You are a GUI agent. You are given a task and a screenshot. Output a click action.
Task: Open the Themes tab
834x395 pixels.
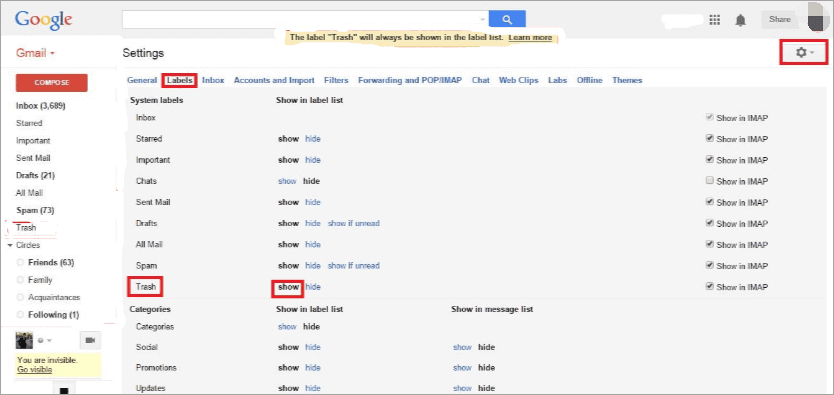(627, 80)
